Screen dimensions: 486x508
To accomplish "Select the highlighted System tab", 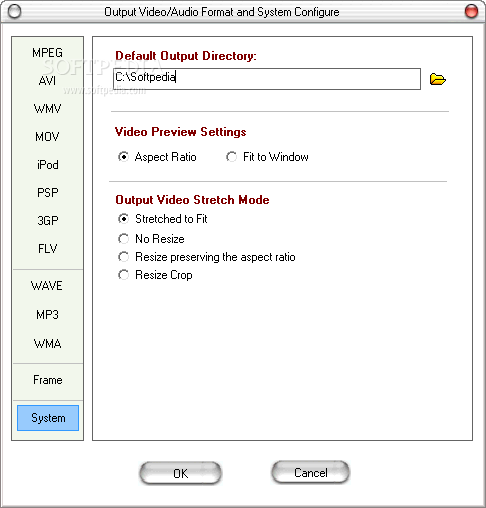I will click(x=48, y=418).
